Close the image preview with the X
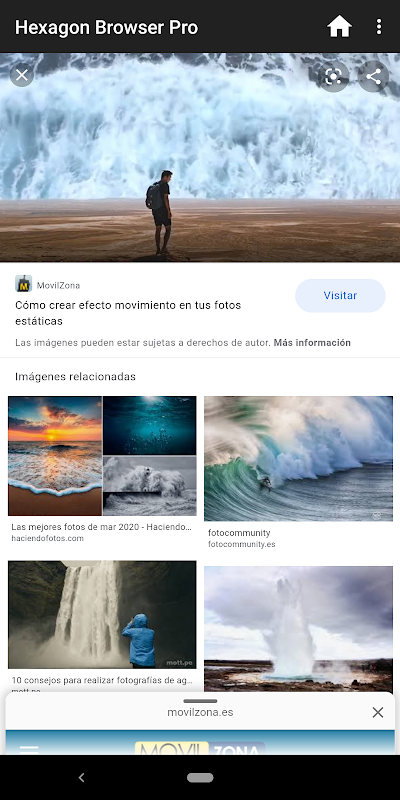Screen dimensions: 400x800 [21, 76]
